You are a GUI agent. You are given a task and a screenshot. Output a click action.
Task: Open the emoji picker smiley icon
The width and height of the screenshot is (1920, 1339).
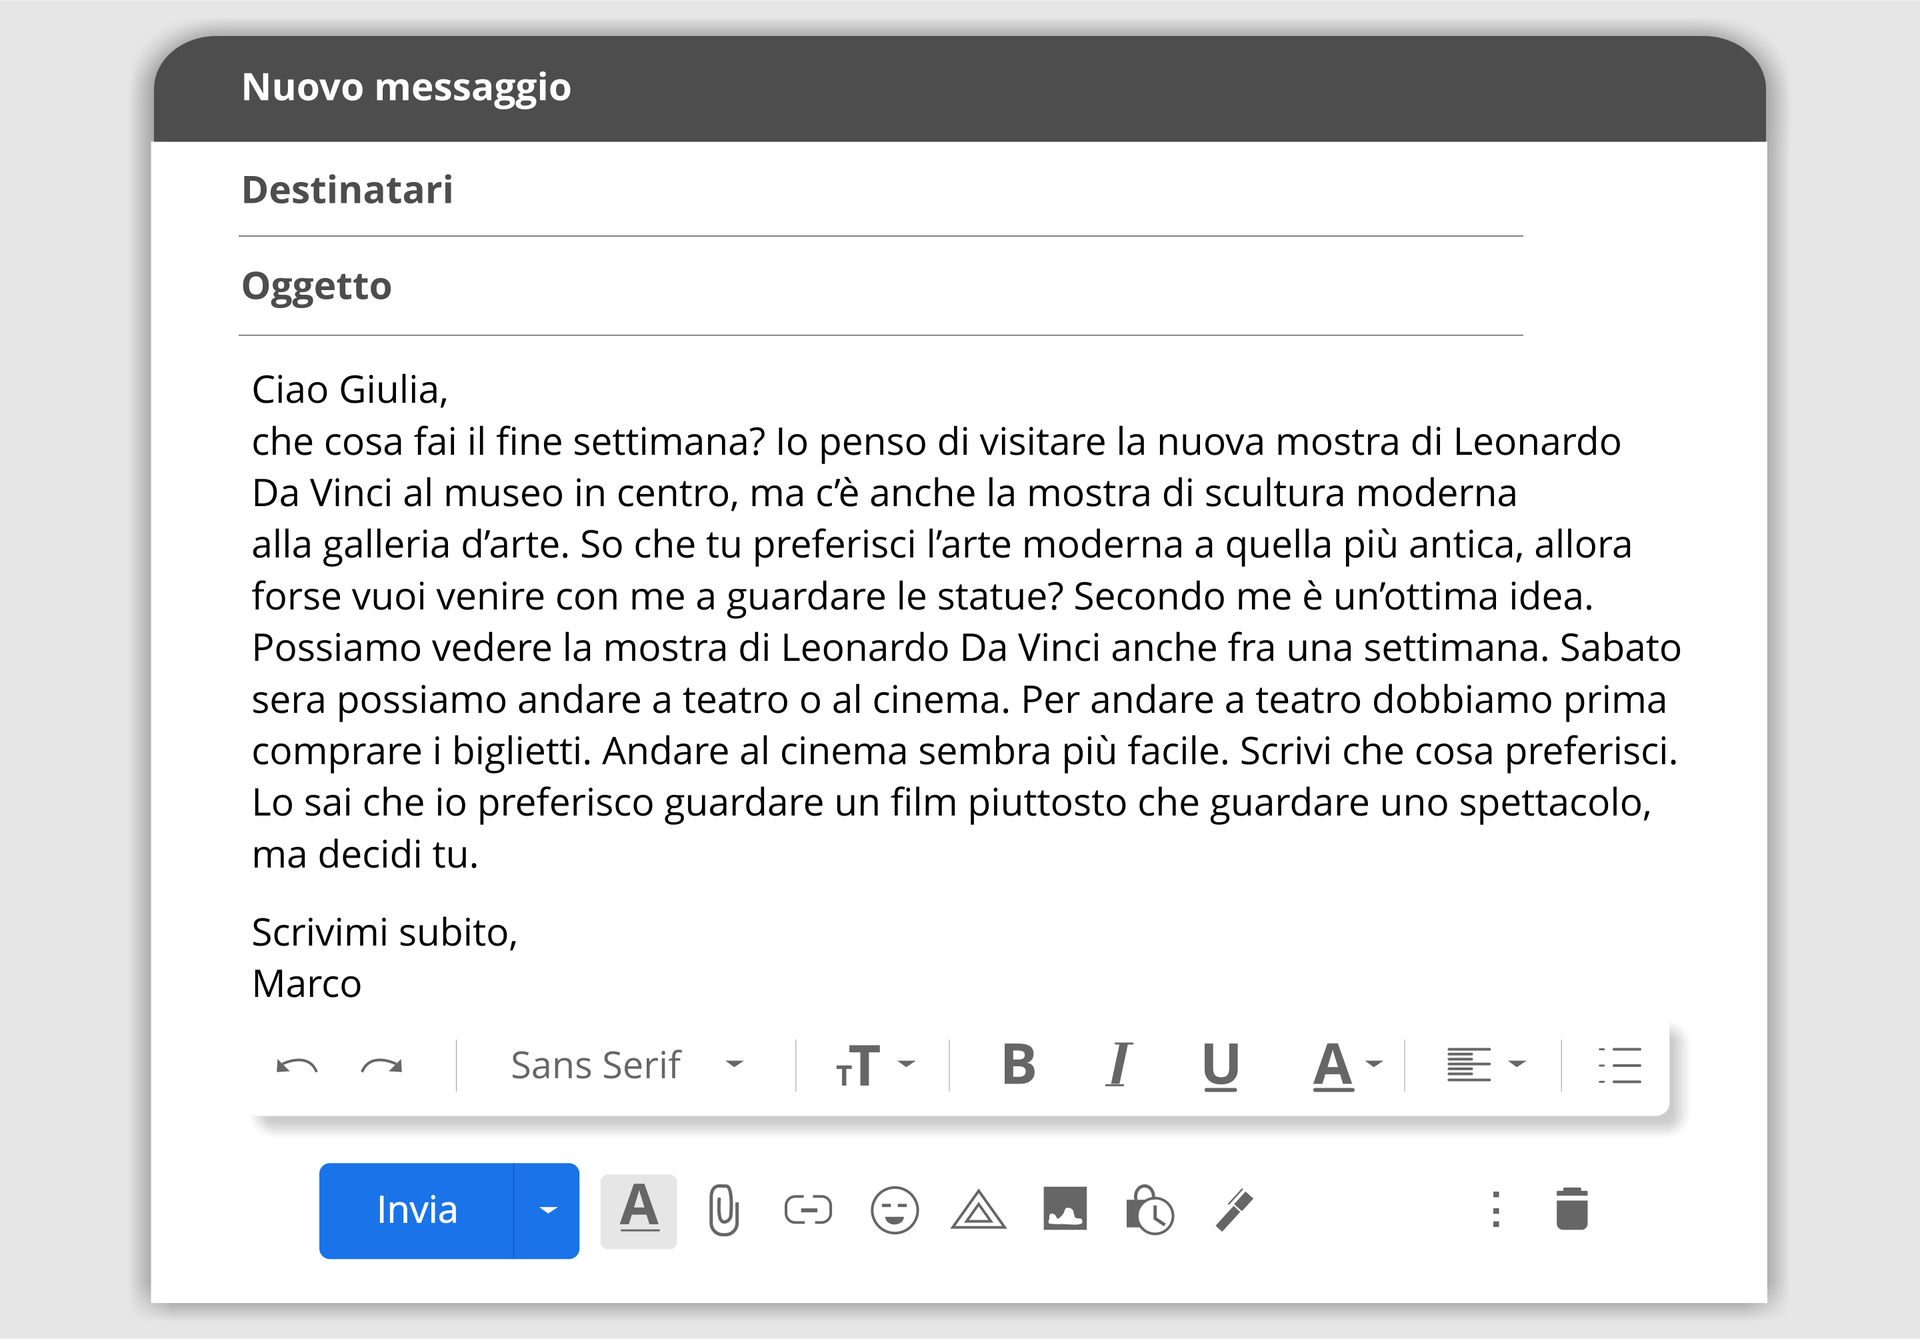894,1211
